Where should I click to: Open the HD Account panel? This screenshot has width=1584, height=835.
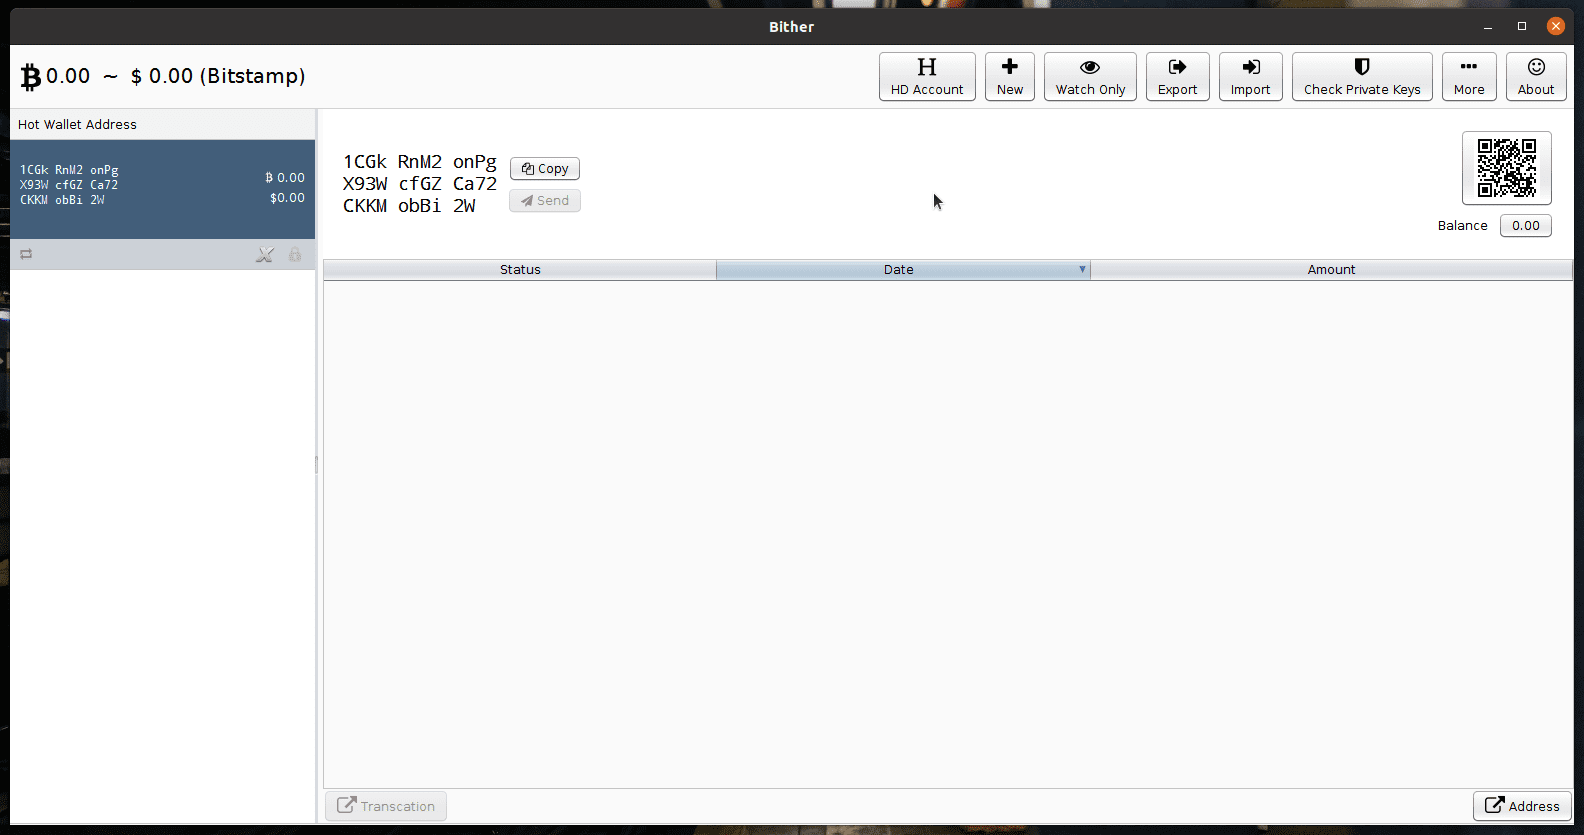926,77
